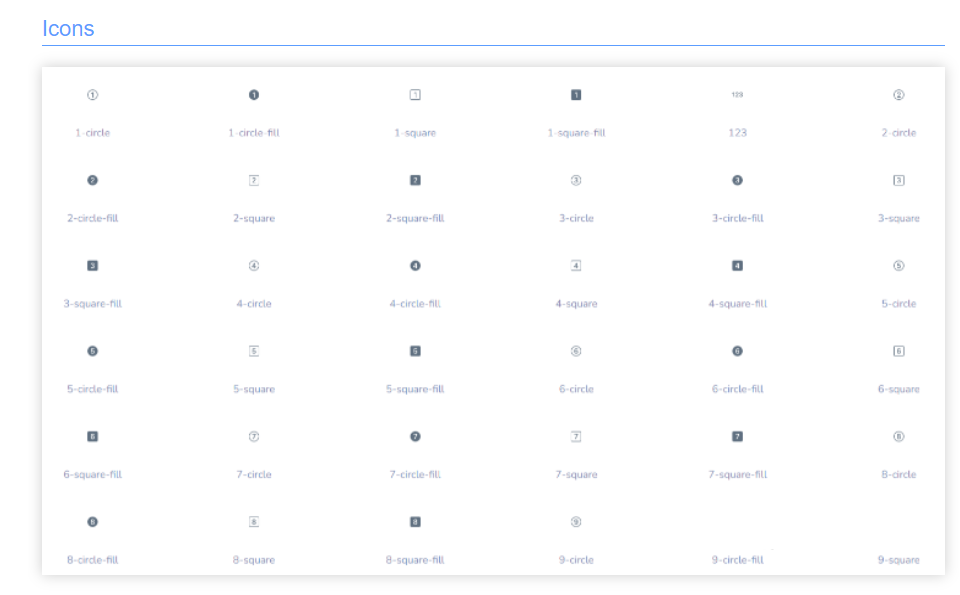Image resolution: width=960 pixels, height=595 pixels.
Task: Choose the 6-circle outline icon
Action: (x=576, y=351)
